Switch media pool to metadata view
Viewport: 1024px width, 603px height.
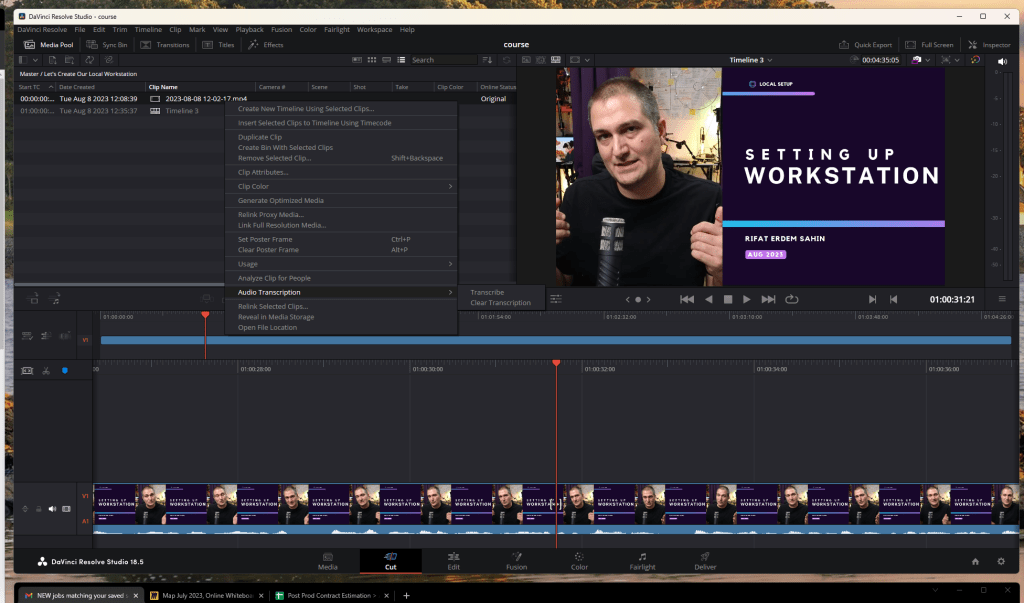[357, 59]
